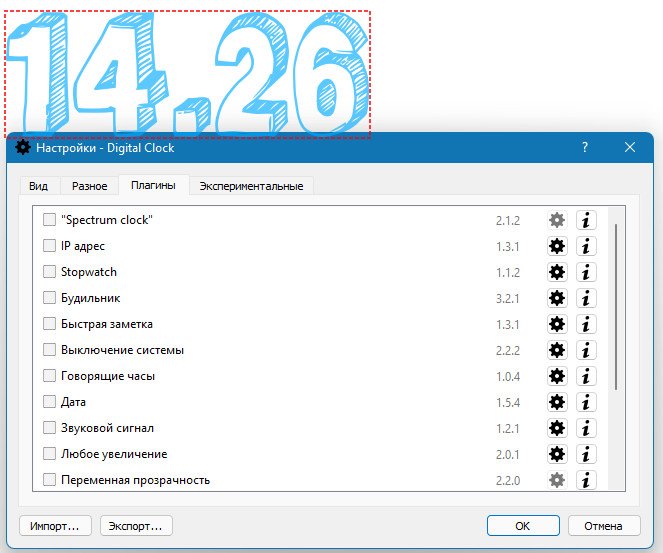This screenshot has width=663, height=553.
Task: Open Звуковой сигнал settings gear
Action: click(557, 428)
